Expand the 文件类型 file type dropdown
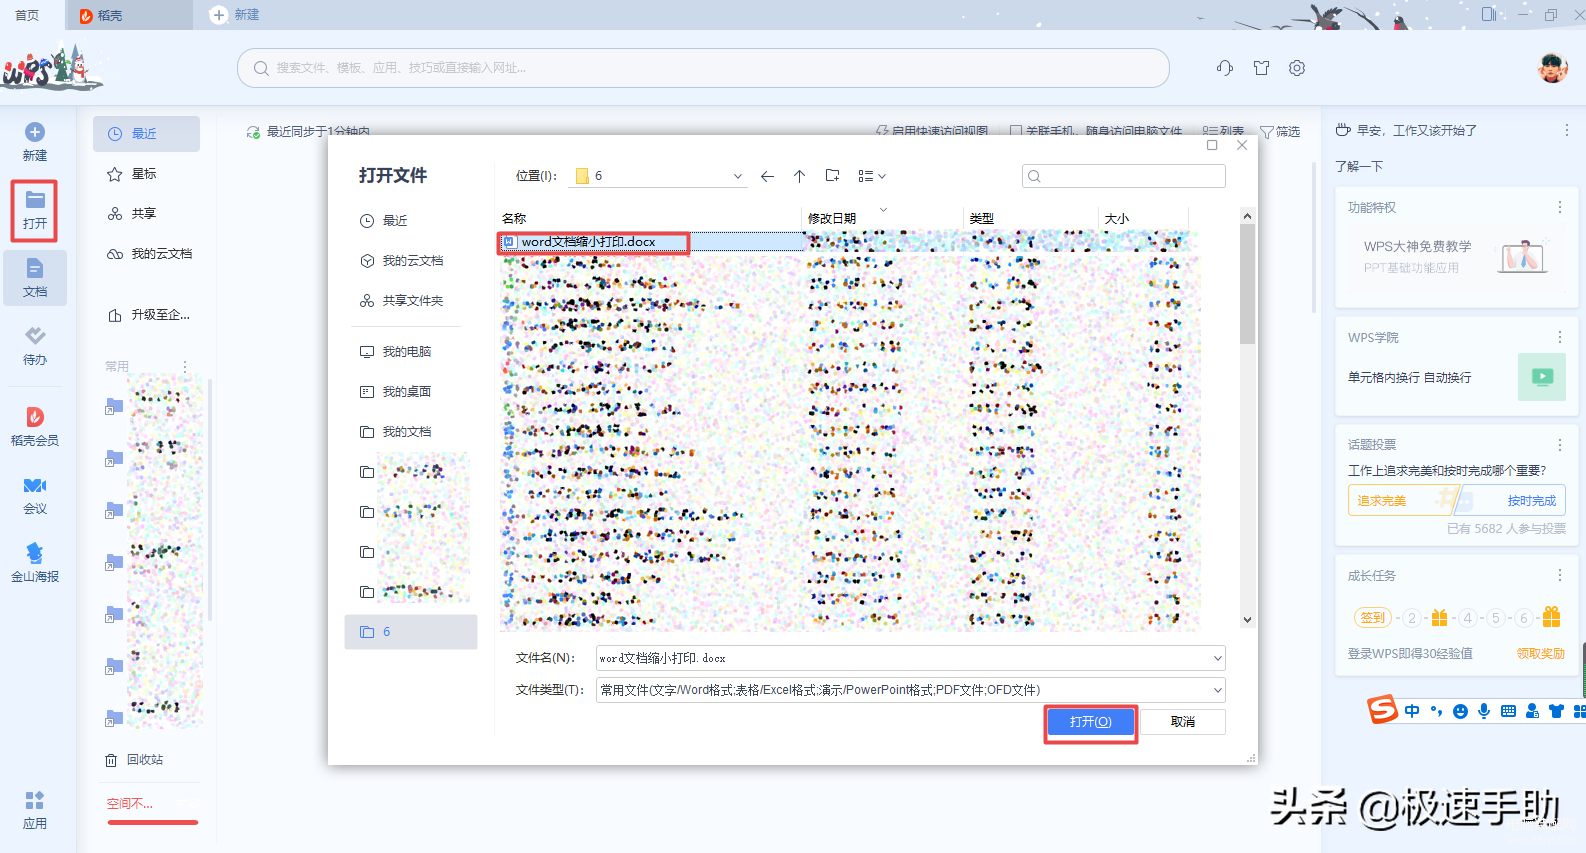 coord(1217,690)
